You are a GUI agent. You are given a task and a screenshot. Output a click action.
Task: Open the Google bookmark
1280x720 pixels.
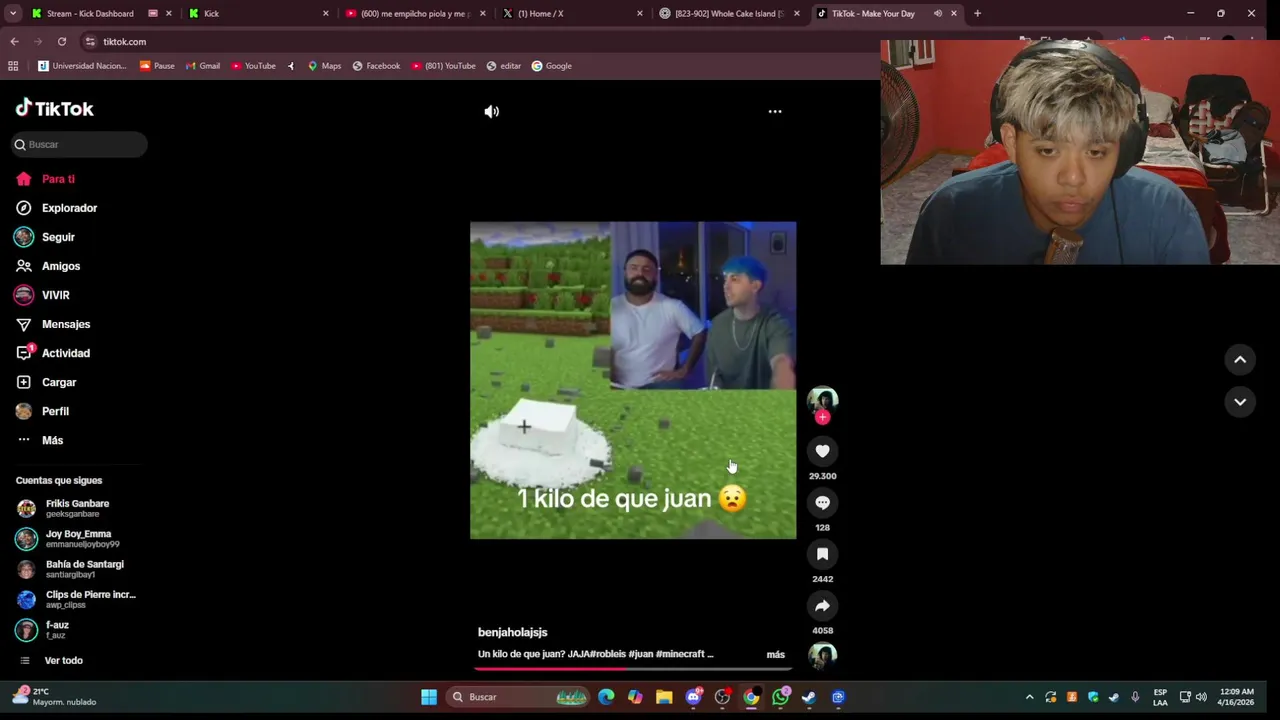pyautogui.click(x=552, y=66)
